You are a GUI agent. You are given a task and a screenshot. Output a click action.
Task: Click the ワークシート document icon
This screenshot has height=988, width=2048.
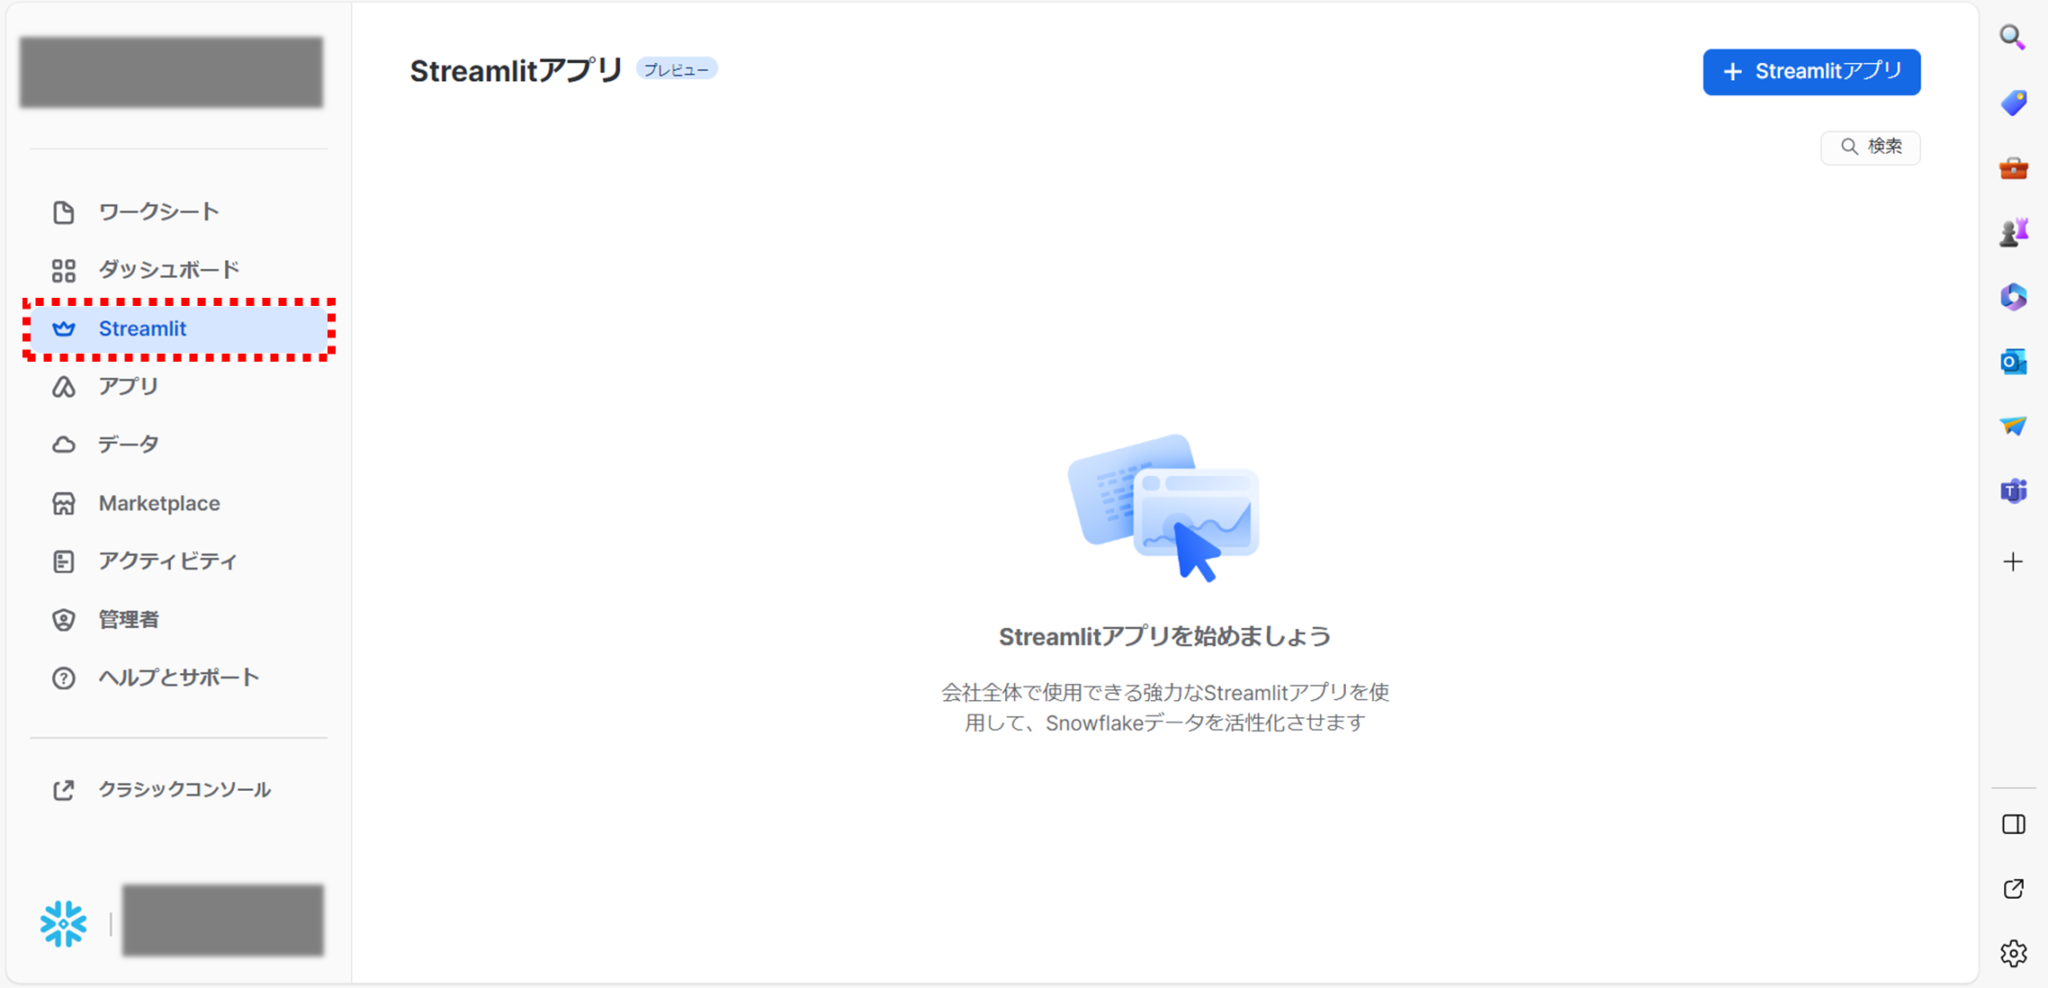pyautogui.click(x=63, y=211)
